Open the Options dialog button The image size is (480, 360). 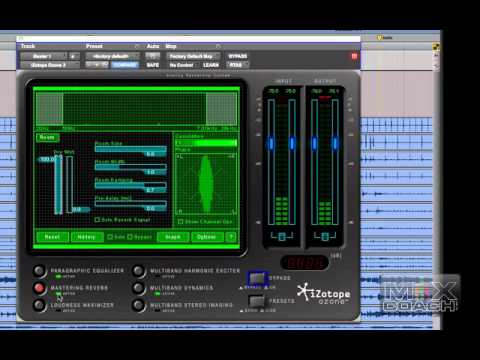tap(207, 237)
